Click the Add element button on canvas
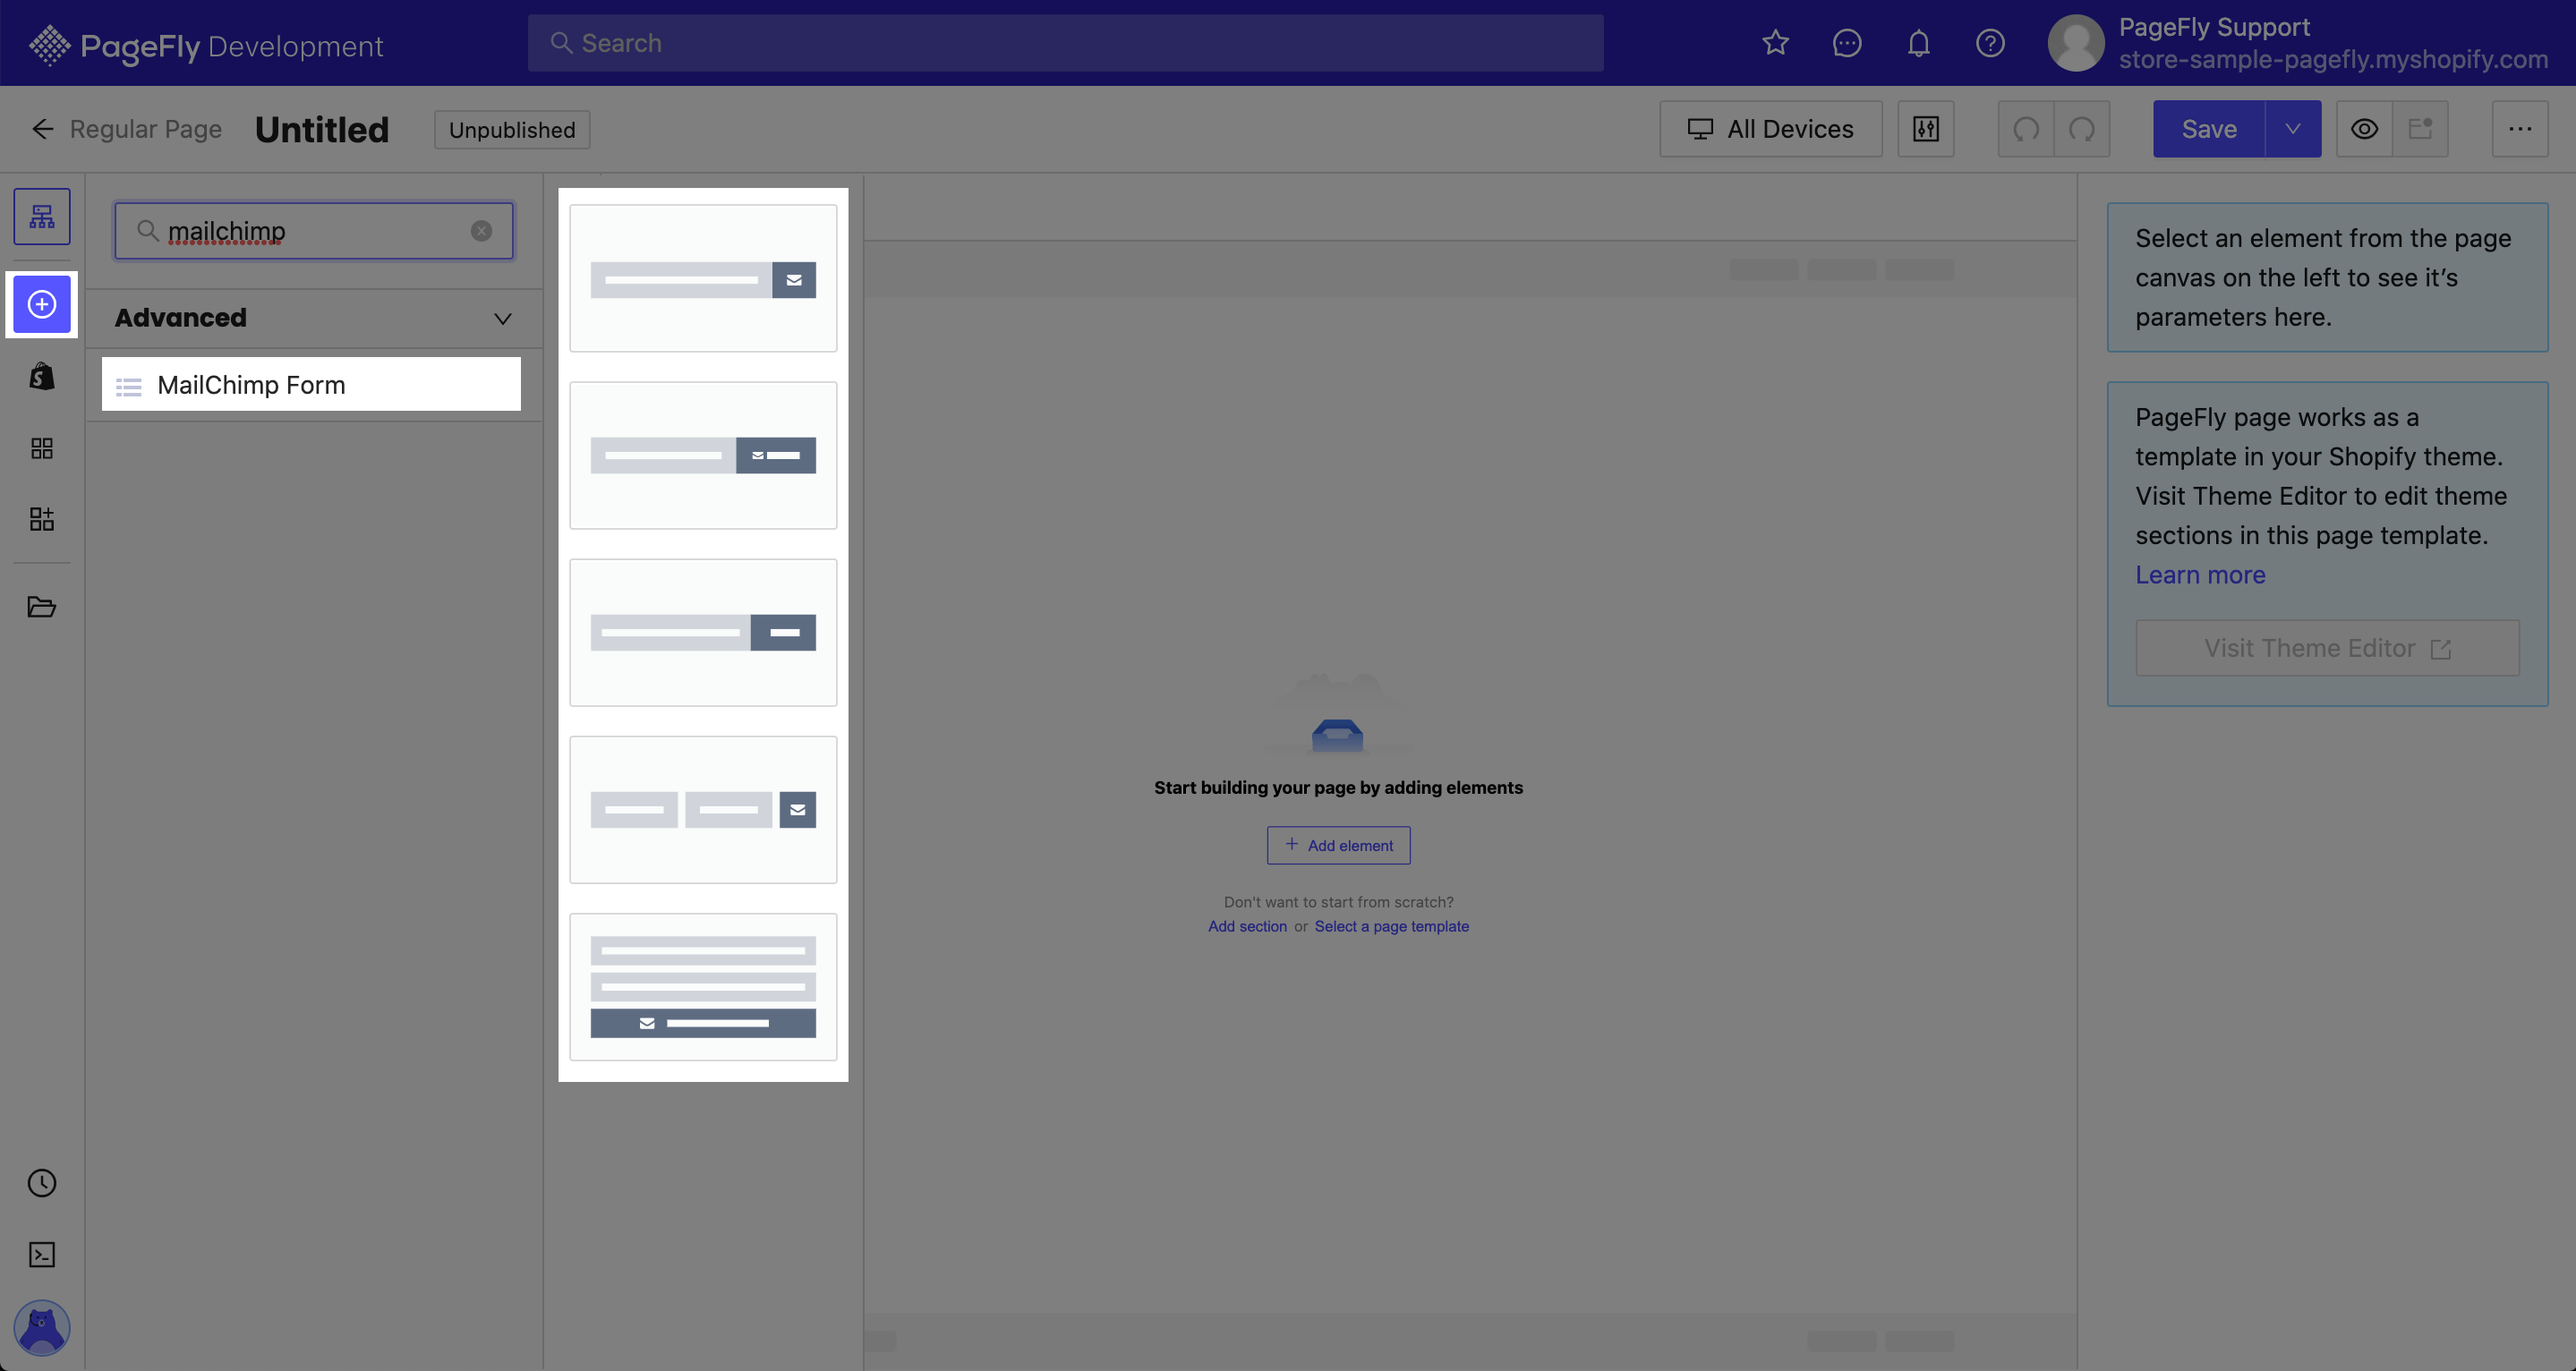 (x=1338, y=845)
